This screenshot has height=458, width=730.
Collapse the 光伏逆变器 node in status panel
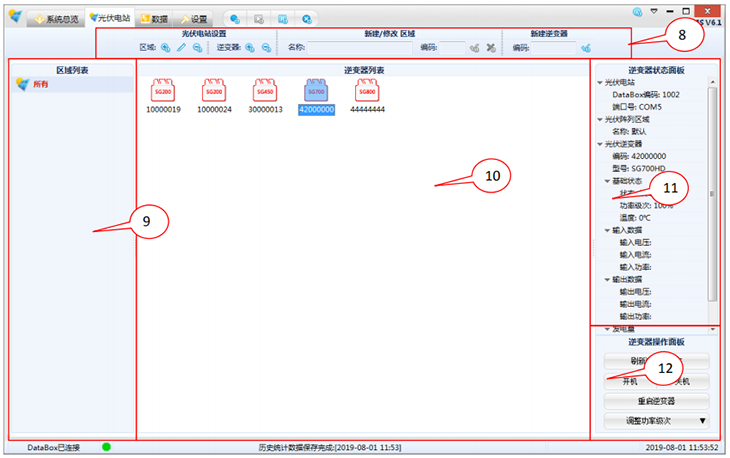(x=600, y=144)
